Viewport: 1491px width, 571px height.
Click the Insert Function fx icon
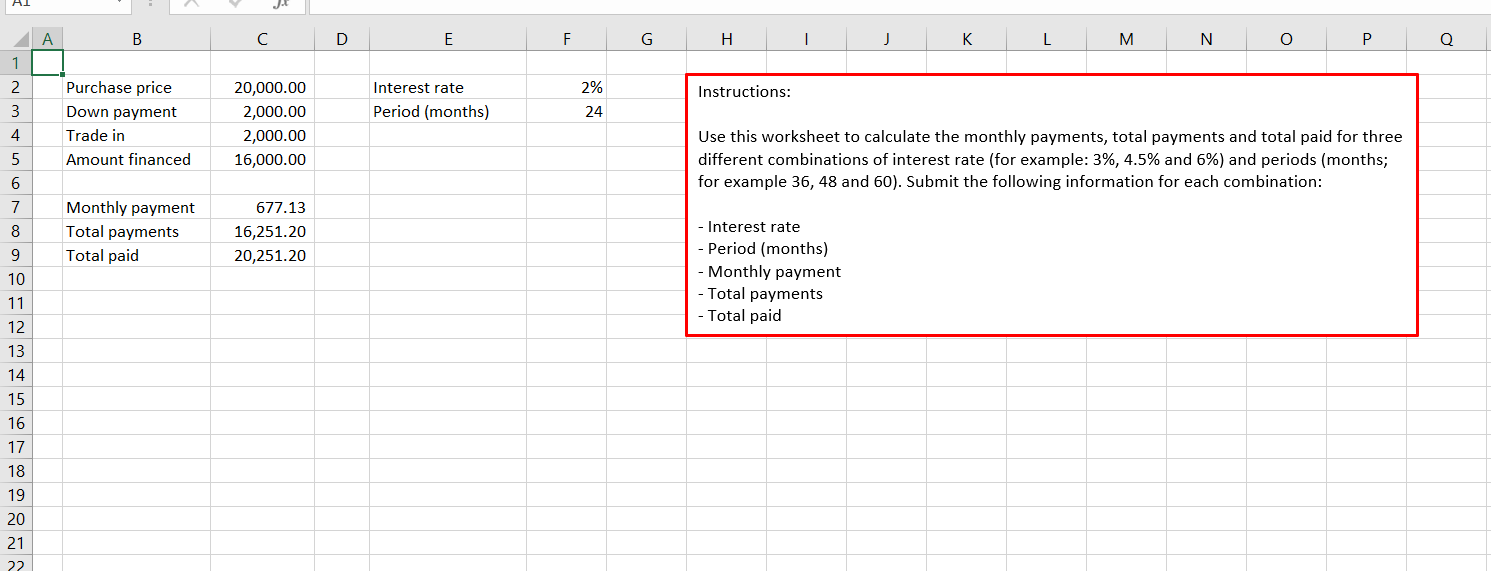point(283,4)
